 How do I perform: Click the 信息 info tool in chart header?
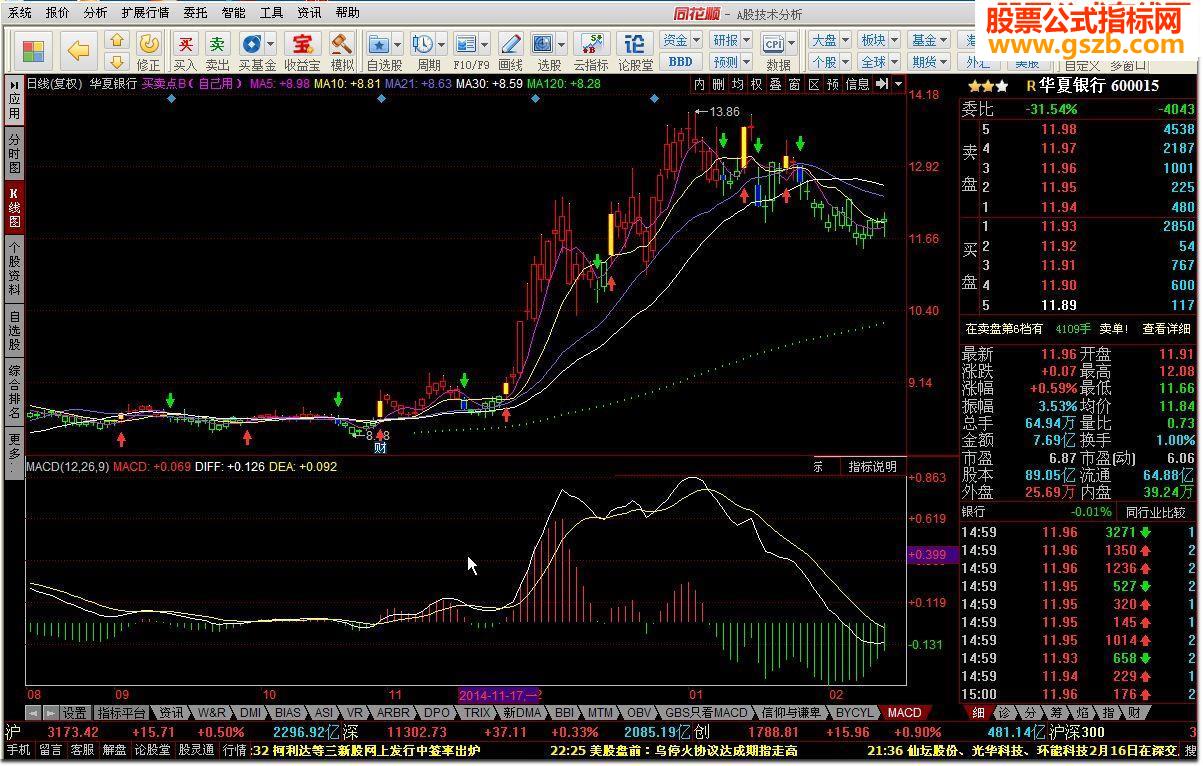point(858,84)
